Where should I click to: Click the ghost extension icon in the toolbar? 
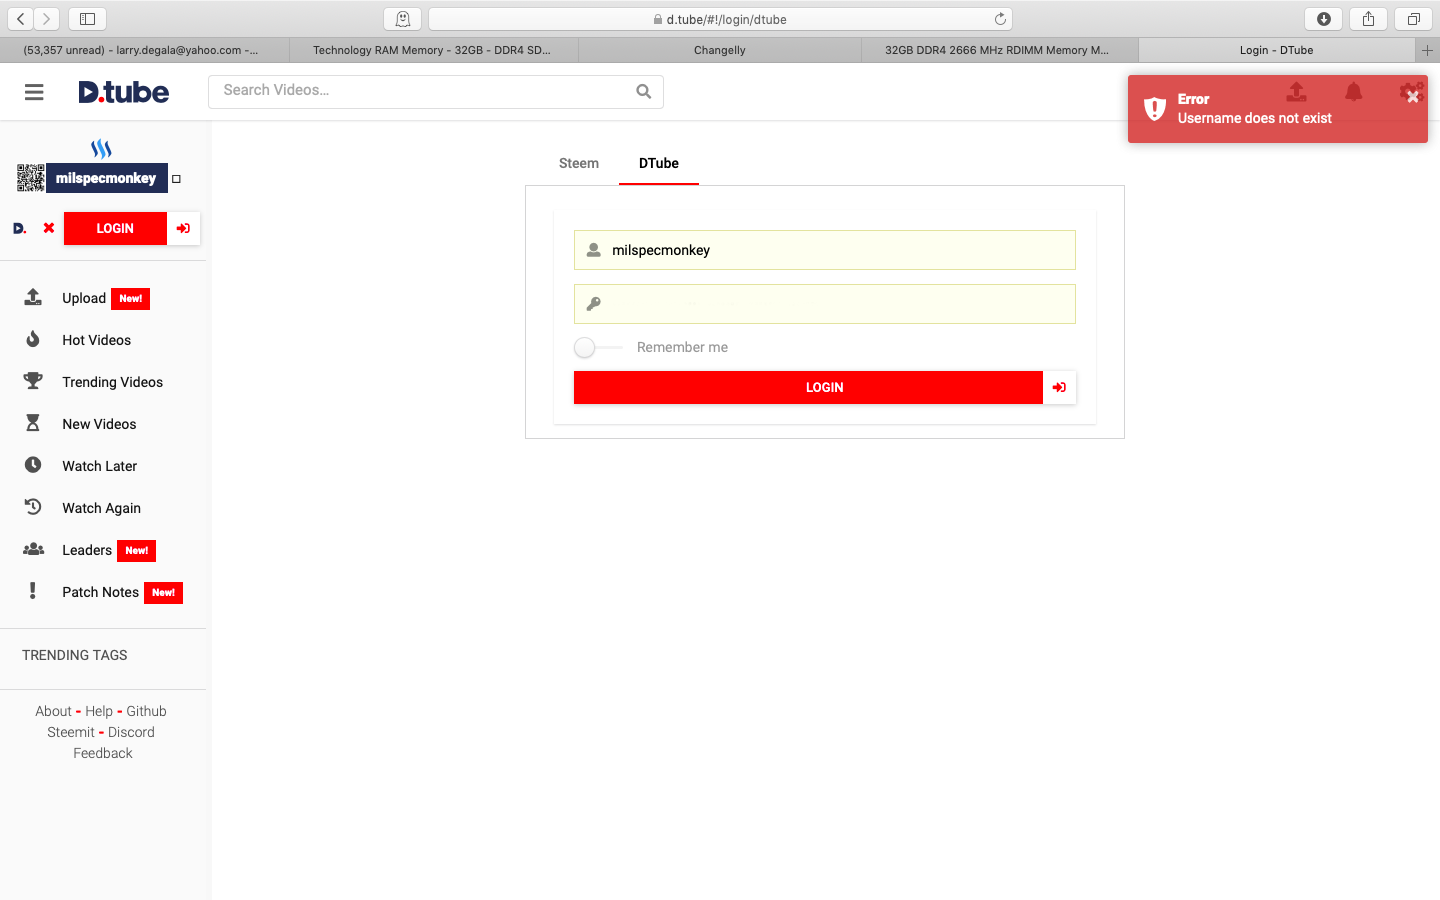(402, 19)
